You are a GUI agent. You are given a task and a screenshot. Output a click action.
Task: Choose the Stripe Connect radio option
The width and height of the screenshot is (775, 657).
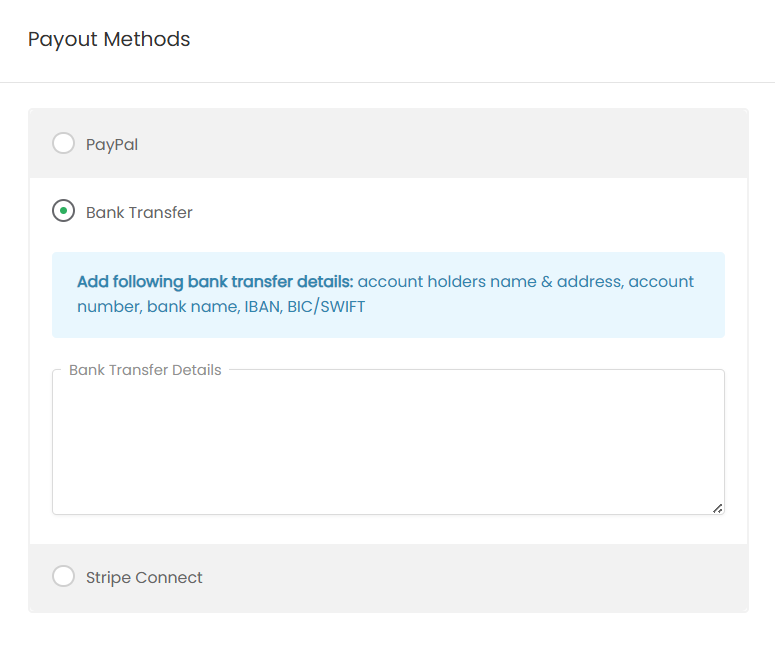point(63,577)
